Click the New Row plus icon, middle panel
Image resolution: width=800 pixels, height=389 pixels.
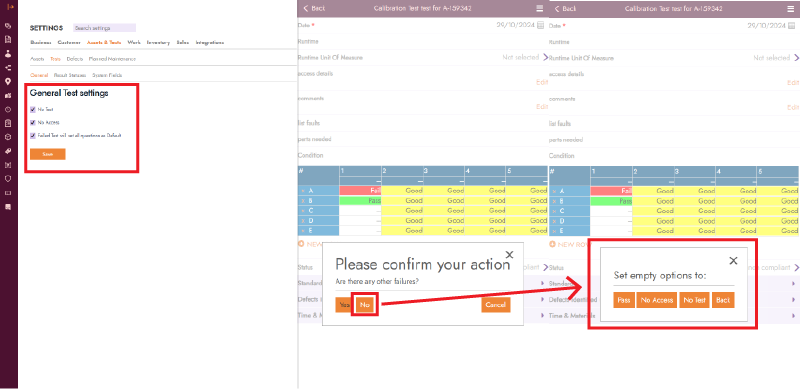tap(301, 244)
